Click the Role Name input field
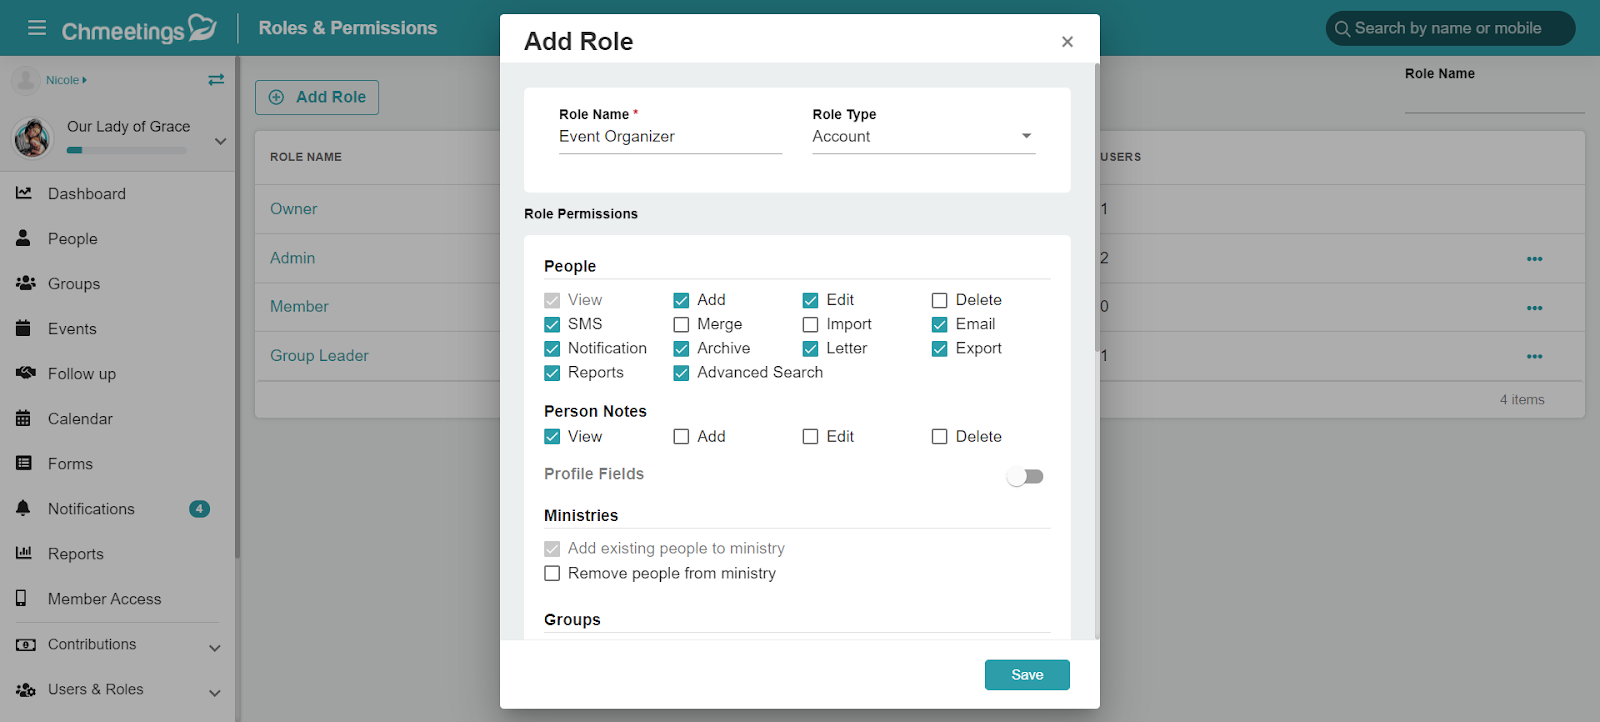 (x=670, y=137)
